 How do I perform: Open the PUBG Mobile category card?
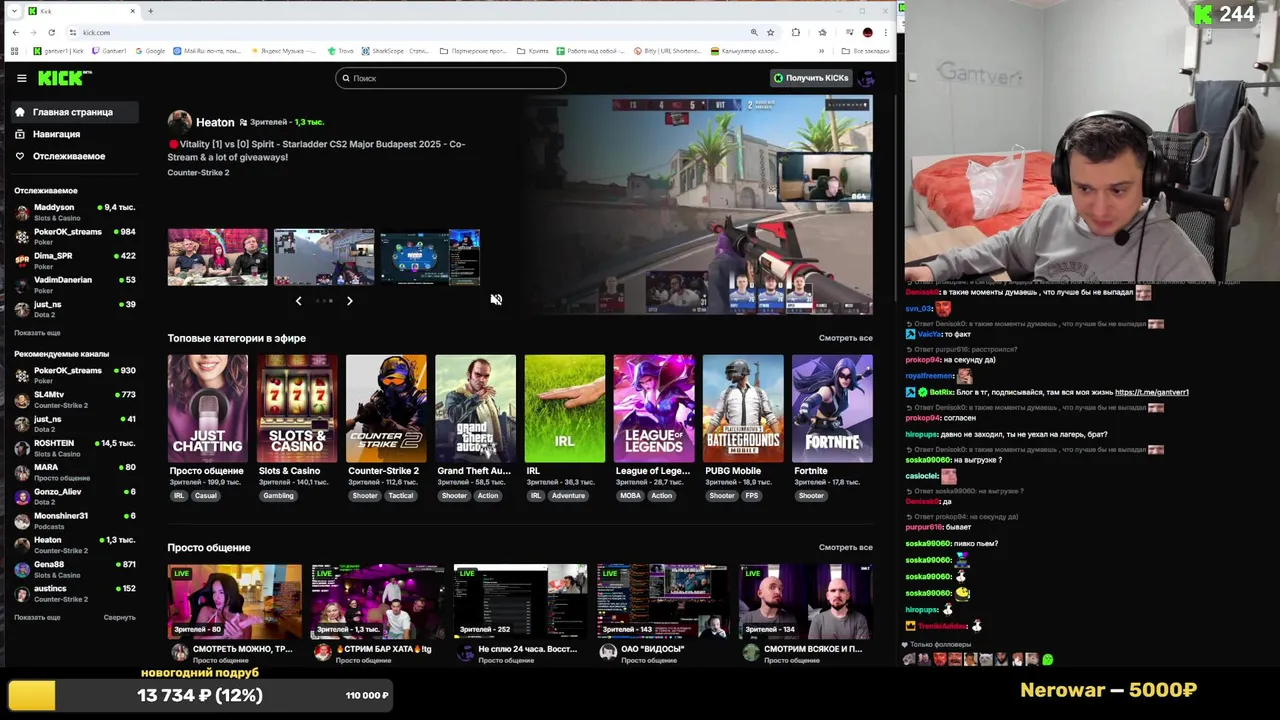point(743,408)
